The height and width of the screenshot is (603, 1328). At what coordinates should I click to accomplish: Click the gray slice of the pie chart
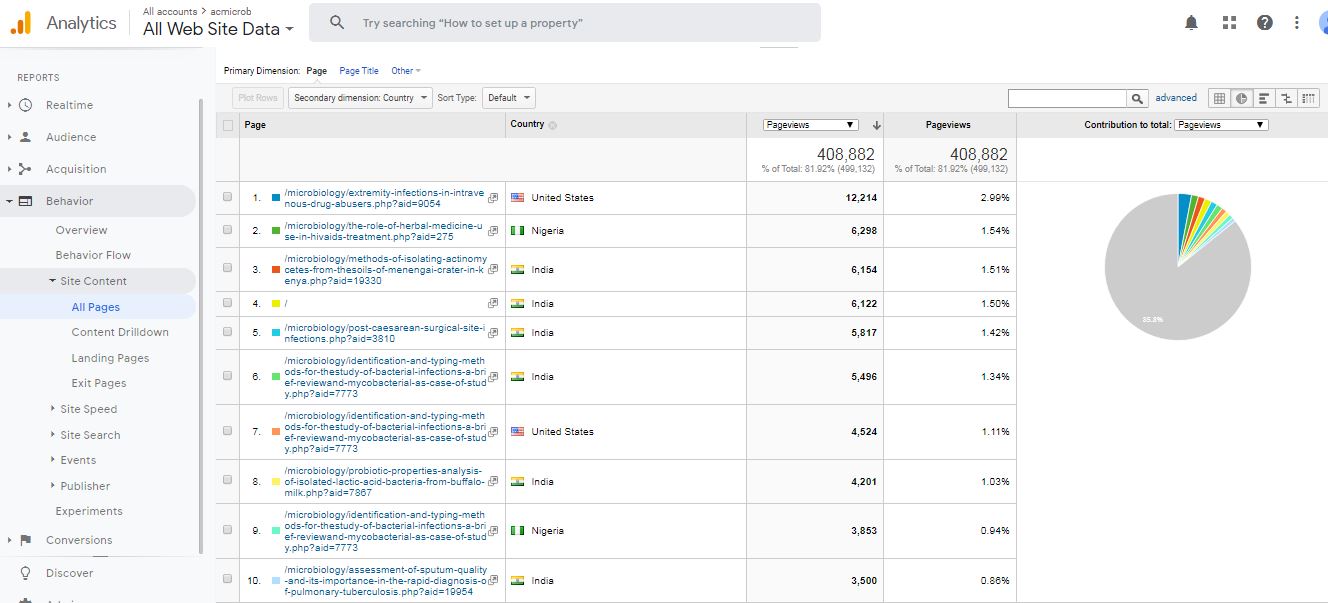[1170, 285]
